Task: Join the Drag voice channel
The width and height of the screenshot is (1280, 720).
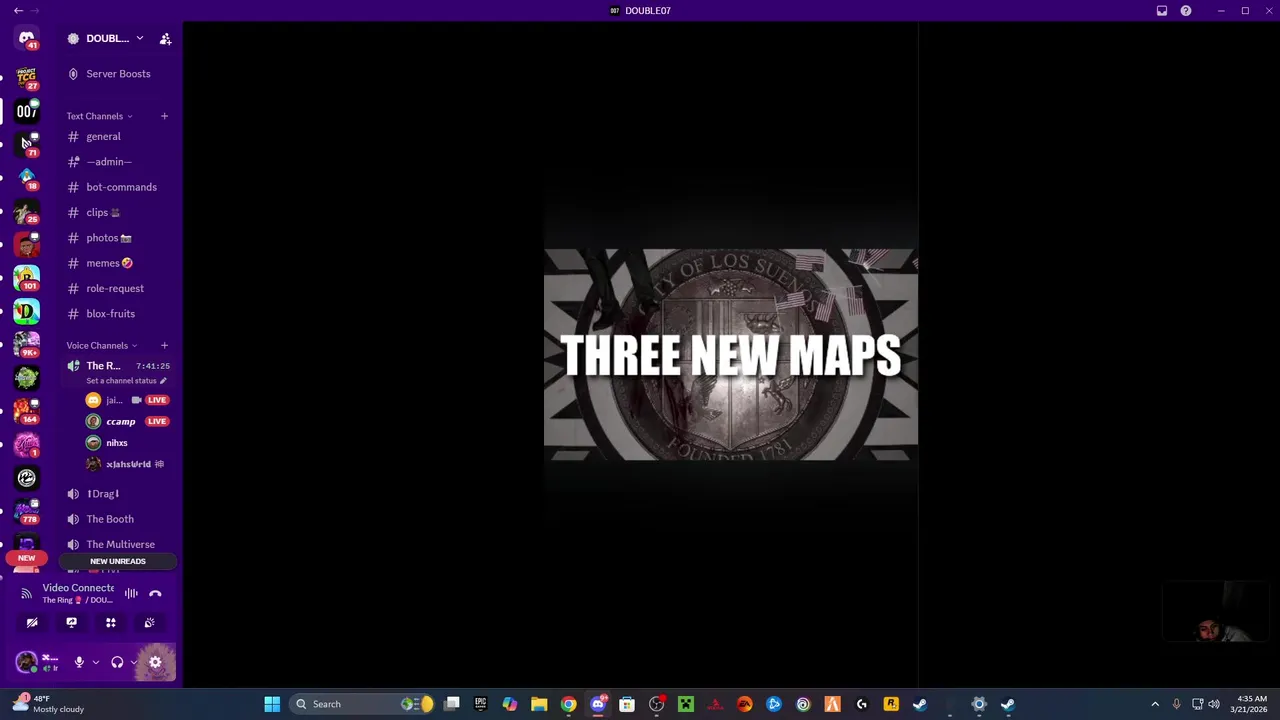Action: click(119, 494)
